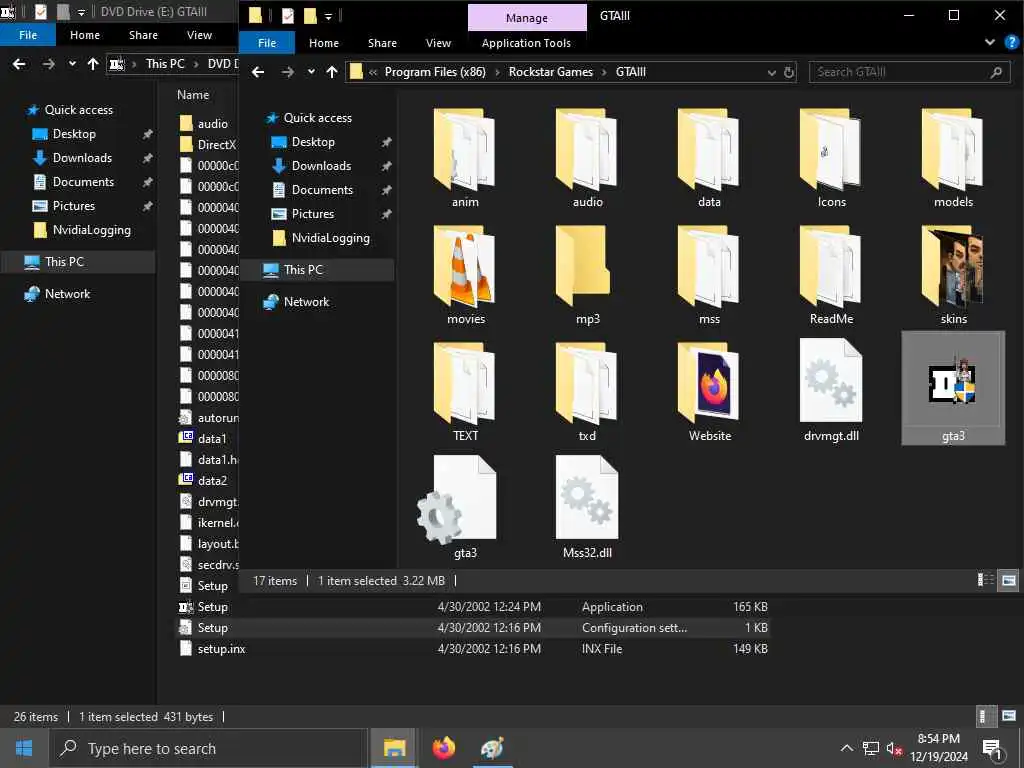Click the muted volume tray icon
1024x768 pixels.
(894, 748)
